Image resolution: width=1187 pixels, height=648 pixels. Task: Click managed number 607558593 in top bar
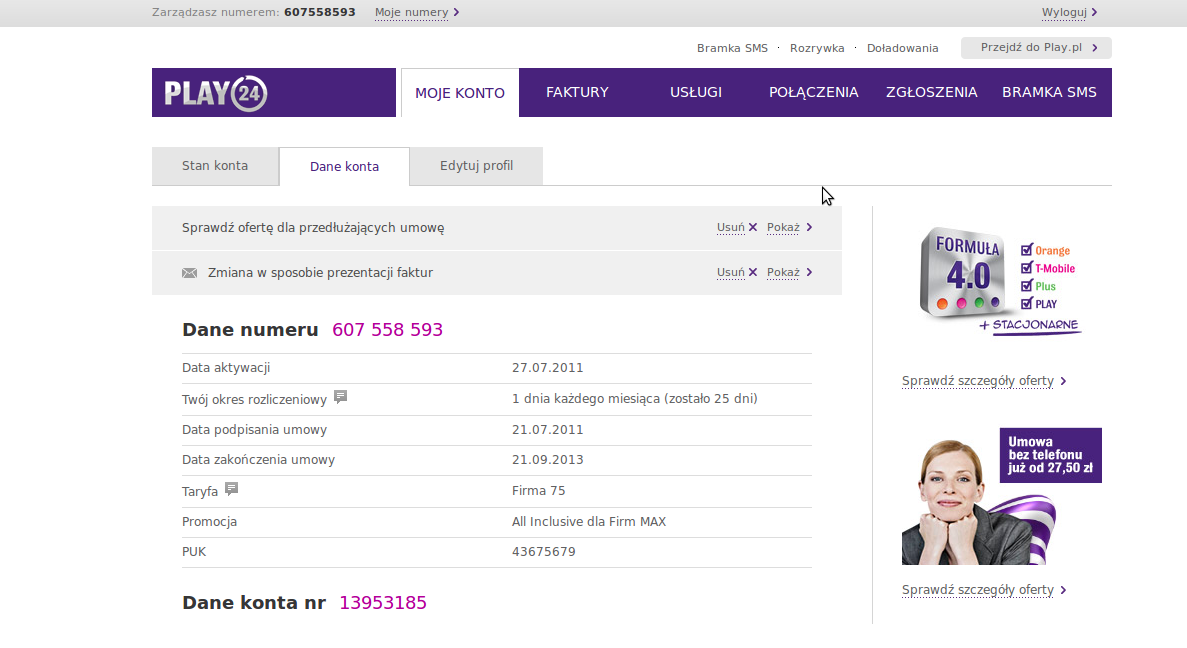coord(319,12)
